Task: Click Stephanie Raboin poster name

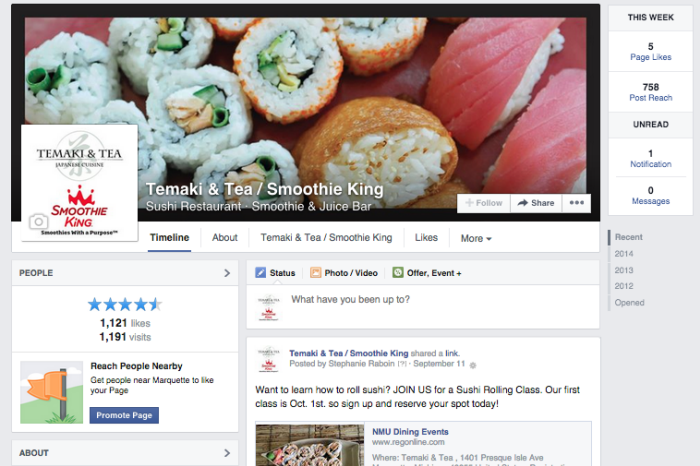Action: pyautogui.click(x=361, y=364)
